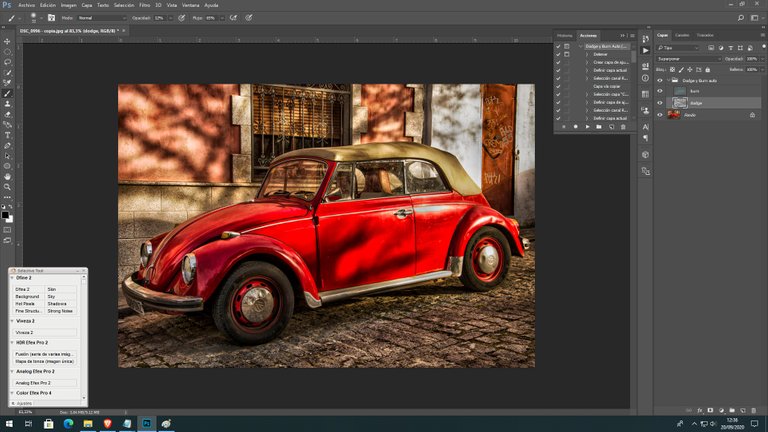This screenshot has height=432, width=768.
Task: Click the Strong Noise button
Action: click(60, 311)
